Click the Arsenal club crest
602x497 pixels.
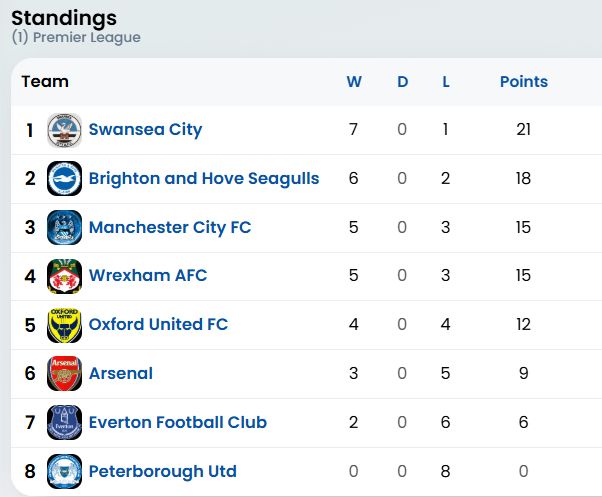[64, 374]
